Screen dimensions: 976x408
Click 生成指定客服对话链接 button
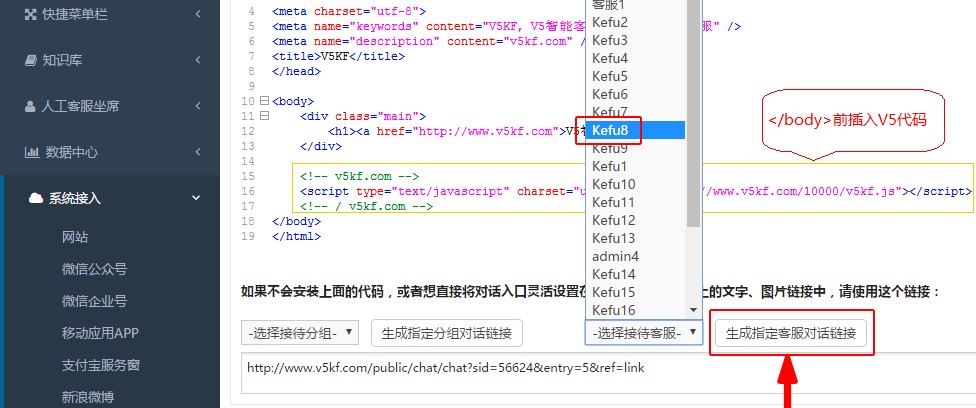pyautogui.click(x=791, y=333)
